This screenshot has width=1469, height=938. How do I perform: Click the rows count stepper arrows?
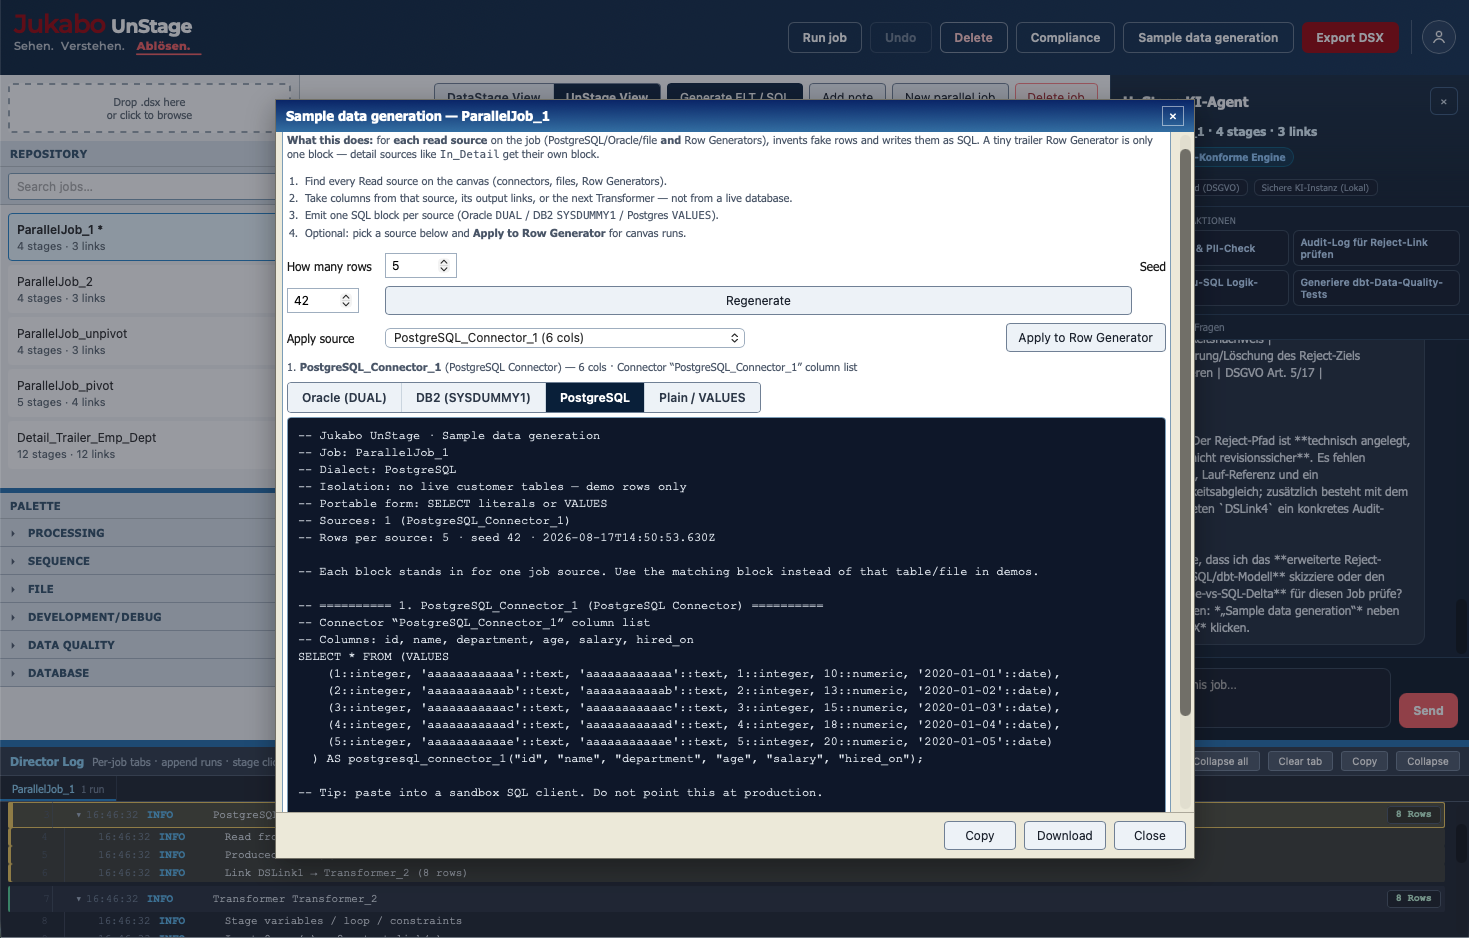444,266
